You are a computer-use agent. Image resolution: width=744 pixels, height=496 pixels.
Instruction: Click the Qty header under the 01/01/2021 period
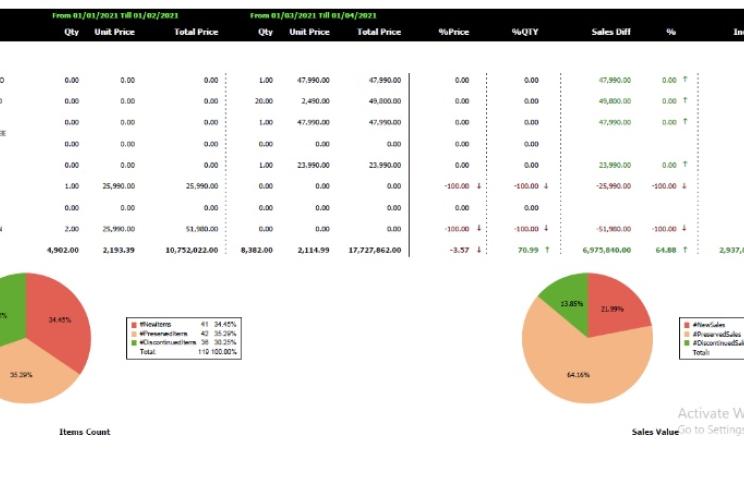72,32
